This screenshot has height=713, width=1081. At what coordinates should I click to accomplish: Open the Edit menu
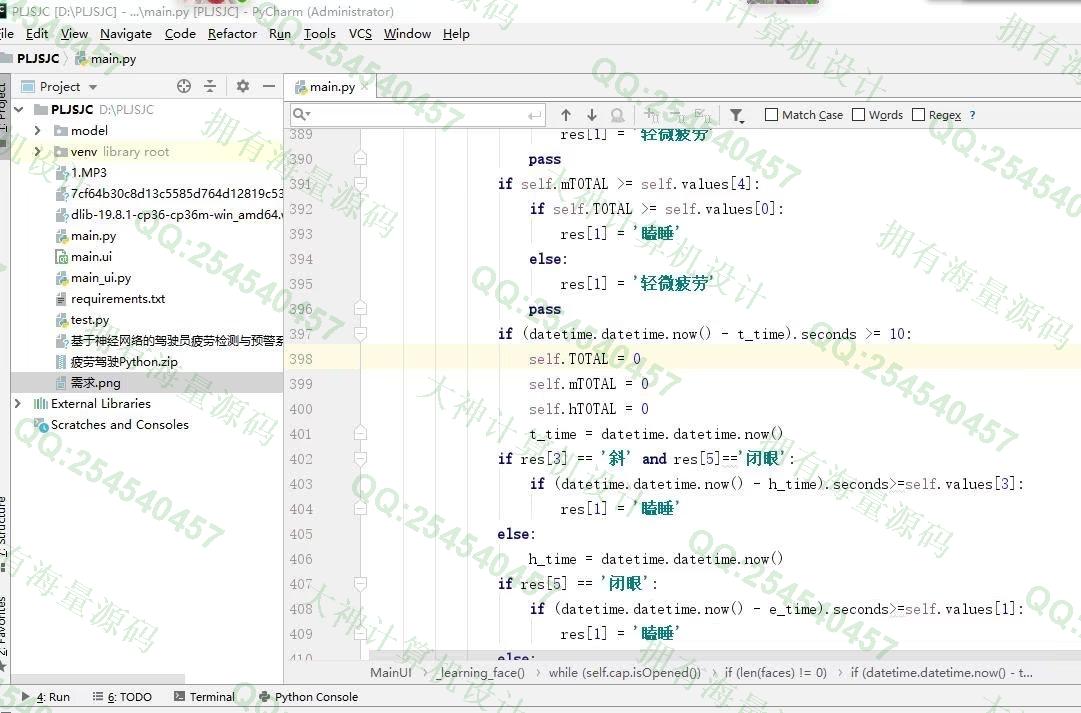[37, 34]
